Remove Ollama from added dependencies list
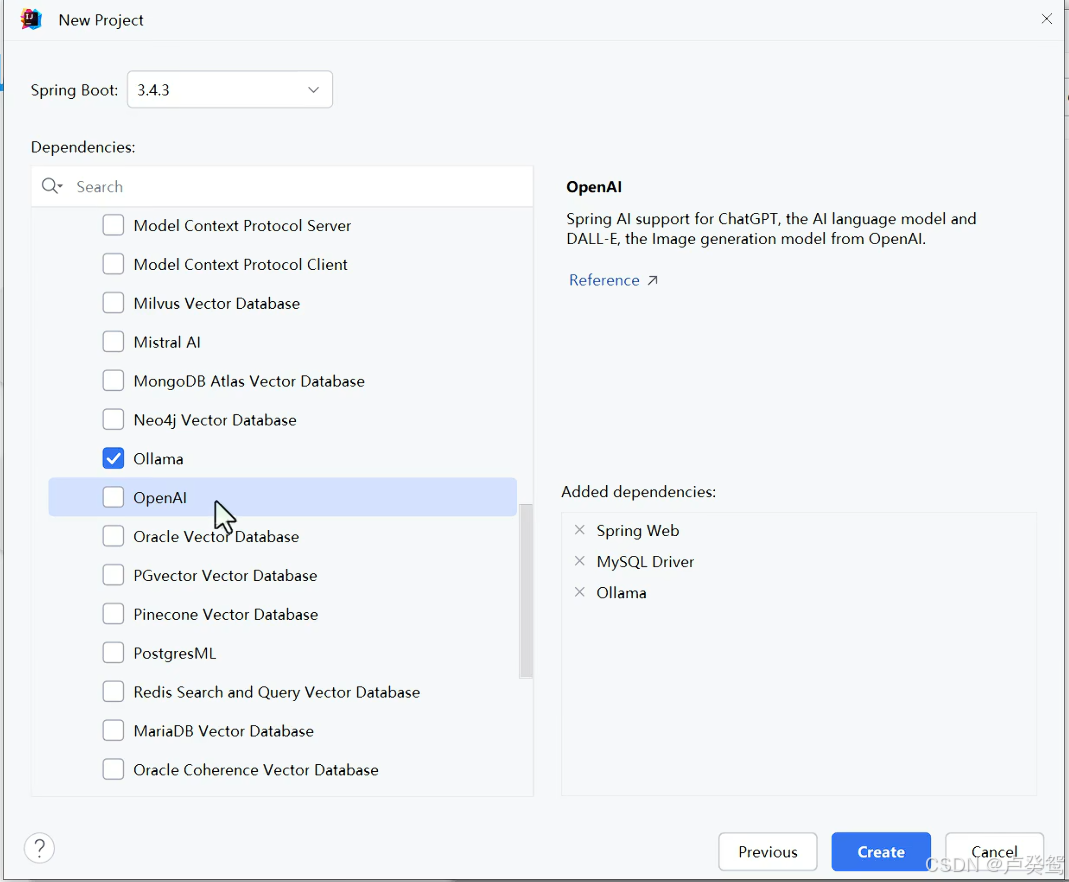The width and height of the screenshot is (1069, 882). 579,592
